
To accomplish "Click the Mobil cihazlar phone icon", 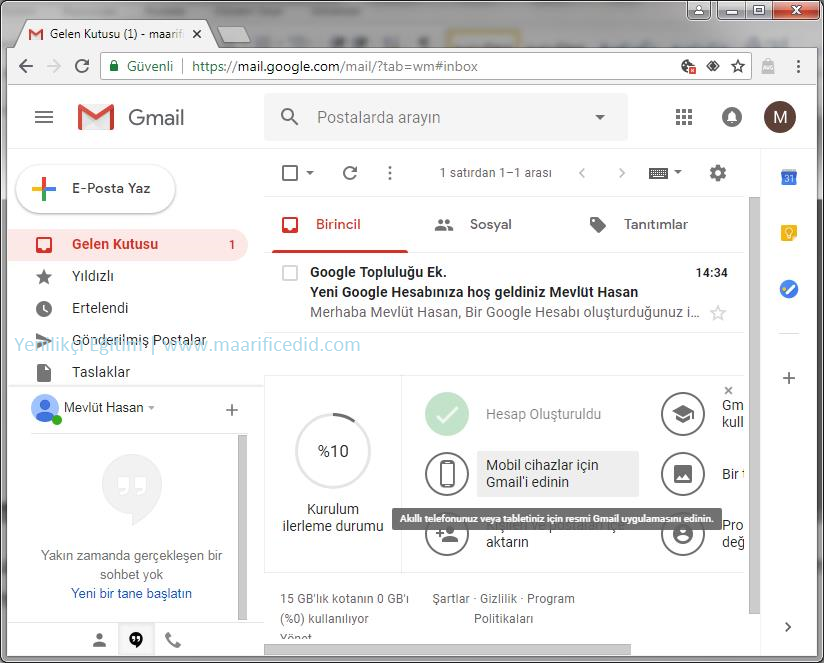I will click(447, 473).
